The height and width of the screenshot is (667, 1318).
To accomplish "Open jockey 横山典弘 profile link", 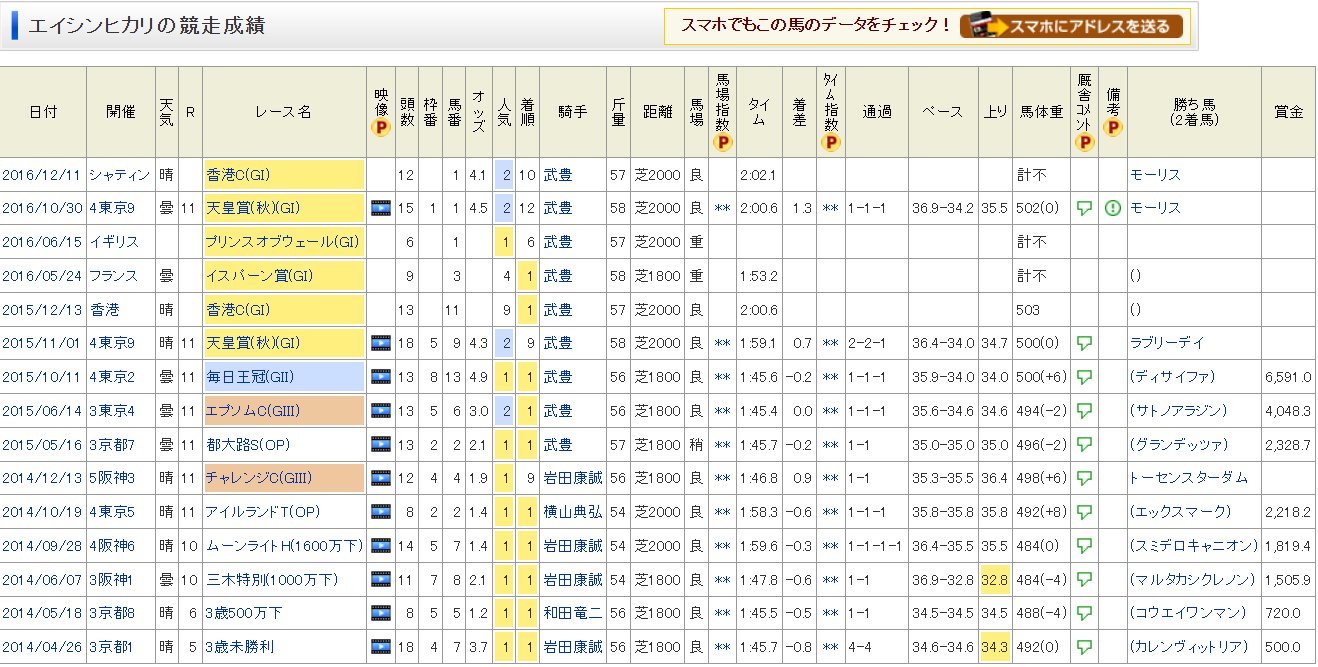I will click(x=573, y=512).
